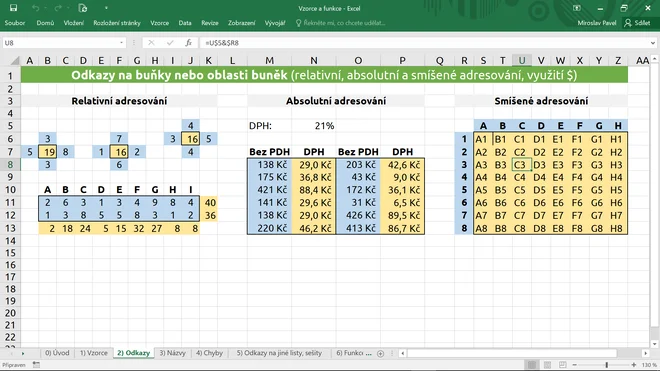Screen dimensions: 660x371
Task: Open Customize Quick Access Toolbar dropdown
Action: (106, 8)
